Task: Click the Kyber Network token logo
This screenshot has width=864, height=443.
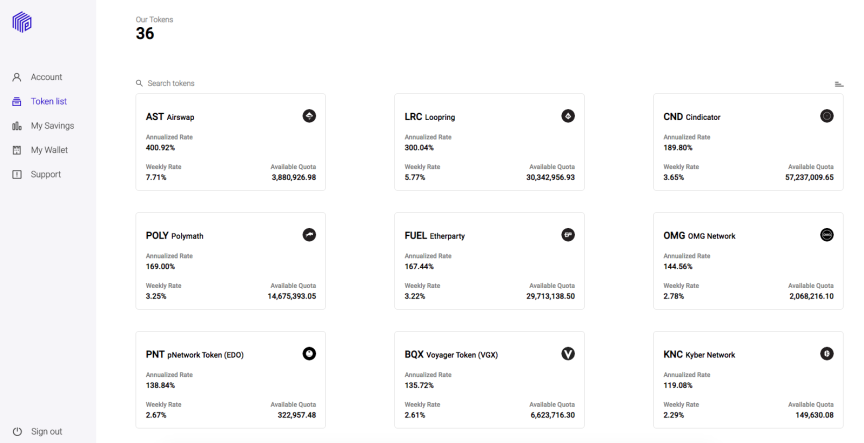Action: (x=827, y=354)
